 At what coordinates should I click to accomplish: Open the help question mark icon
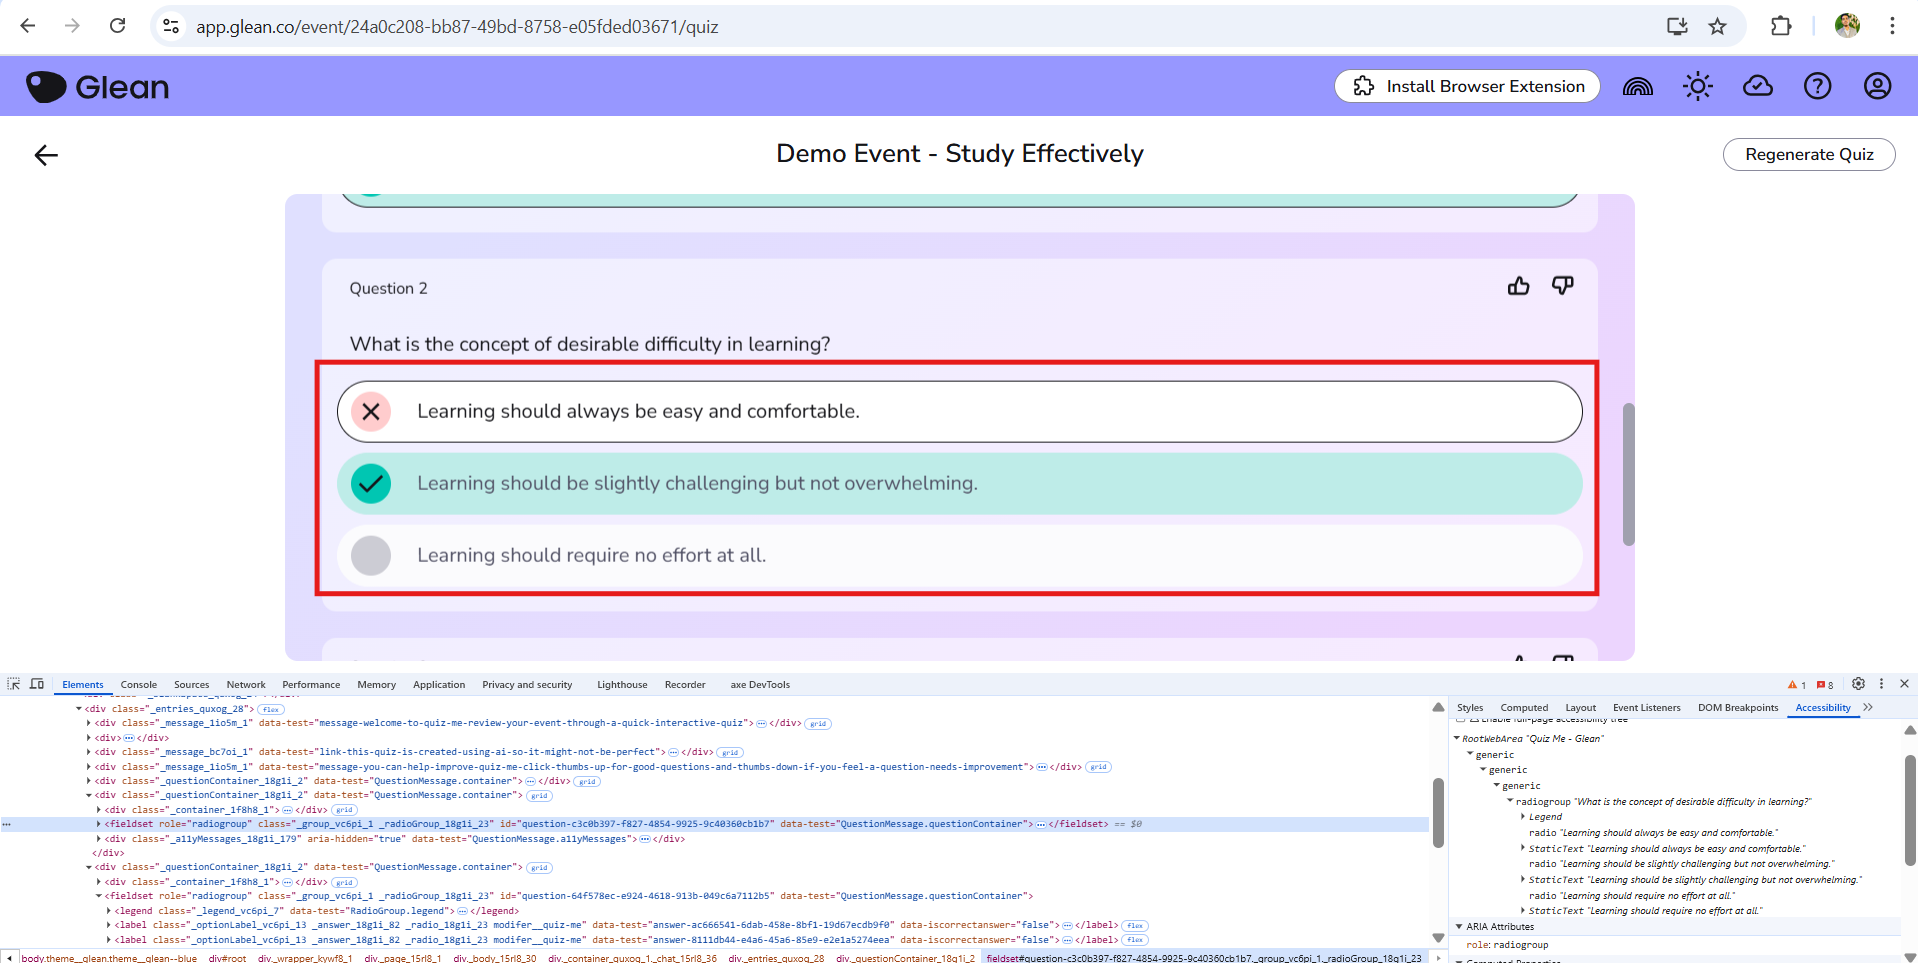click(1817, 87)
